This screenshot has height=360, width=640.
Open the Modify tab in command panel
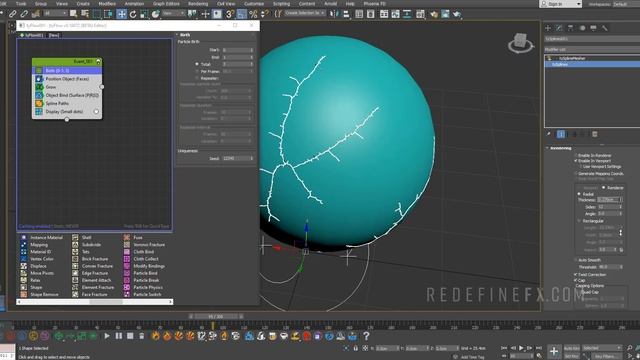click(x=559, y=28)
